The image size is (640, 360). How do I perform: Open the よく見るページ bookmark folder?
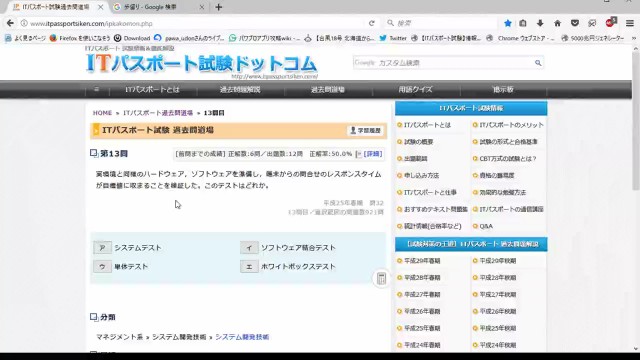(25, 38)
